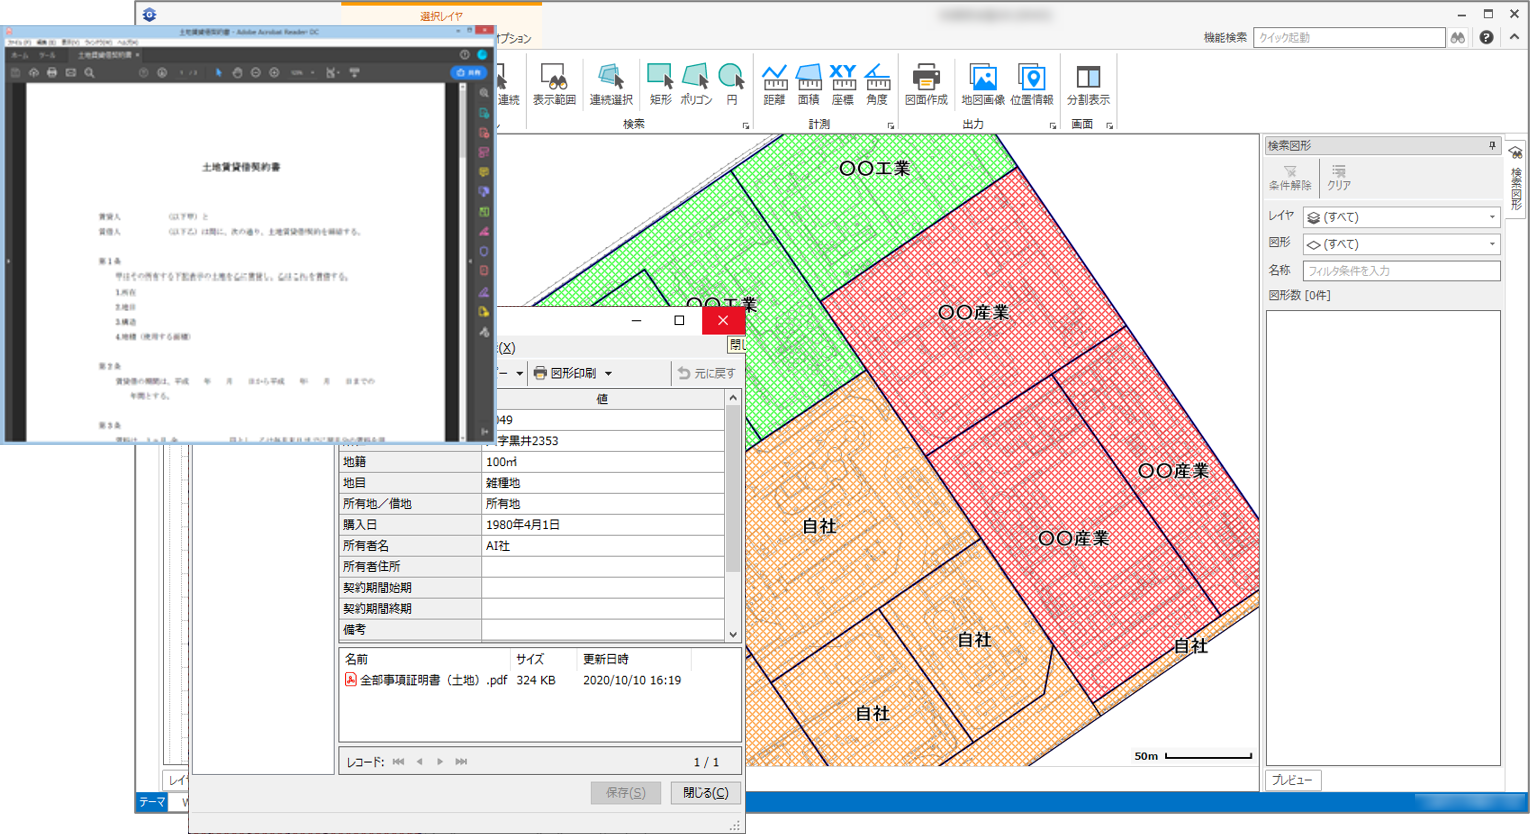The width and height of the screenshot is (1530, 834).
Task: Activate the 連続選択 tool
Action: pos(611,84)
